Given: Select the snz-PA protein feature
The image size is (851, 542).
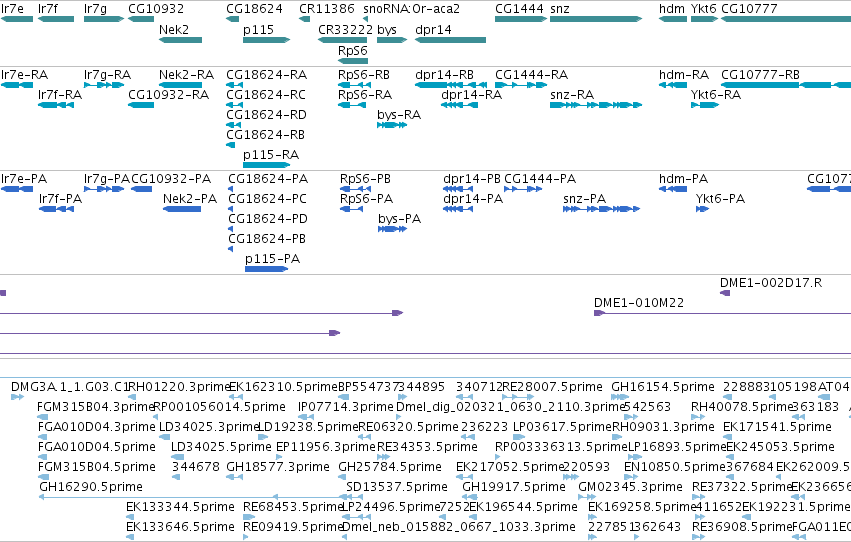Looking at the screenshot, I should (601, 209).
